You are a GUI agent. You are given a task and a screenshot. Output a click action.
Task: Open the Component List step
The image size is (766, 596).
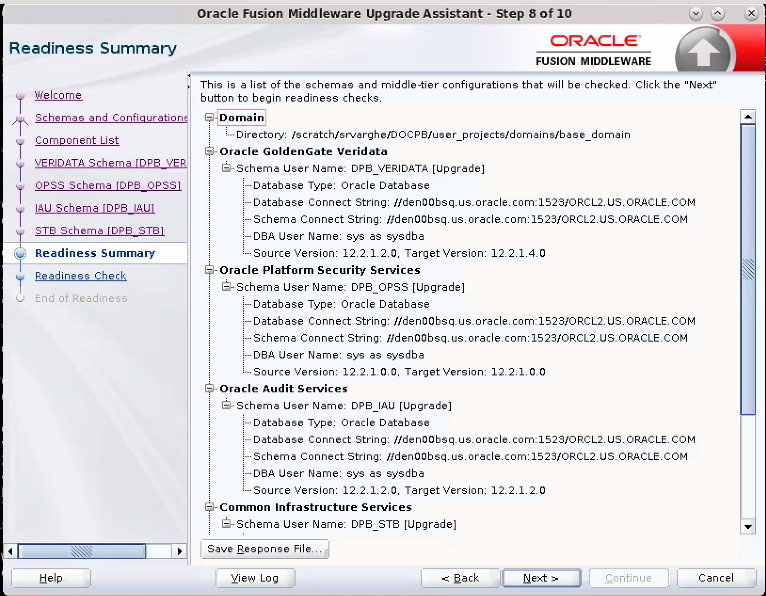pos(77,140)
